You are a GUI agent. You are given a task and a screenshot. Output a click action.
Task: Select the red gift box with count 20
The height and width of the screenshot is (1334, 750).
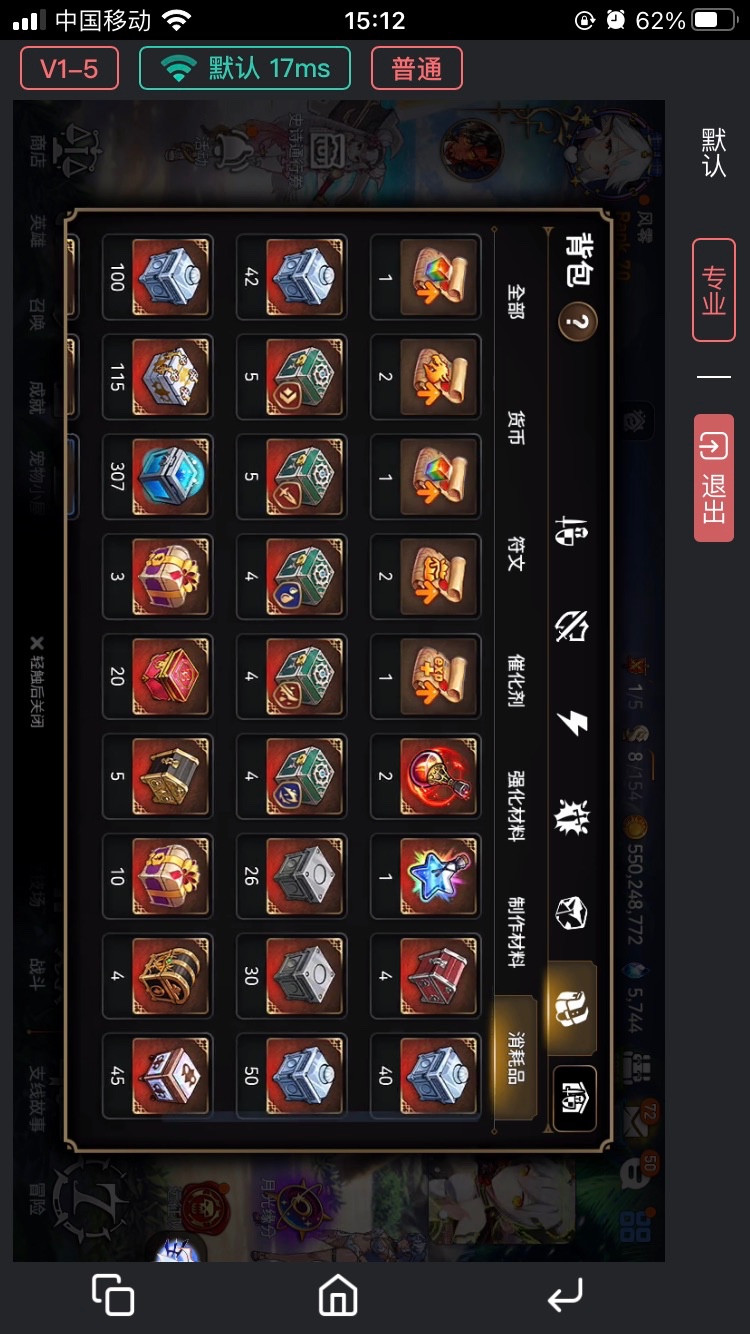click(170, 677)
